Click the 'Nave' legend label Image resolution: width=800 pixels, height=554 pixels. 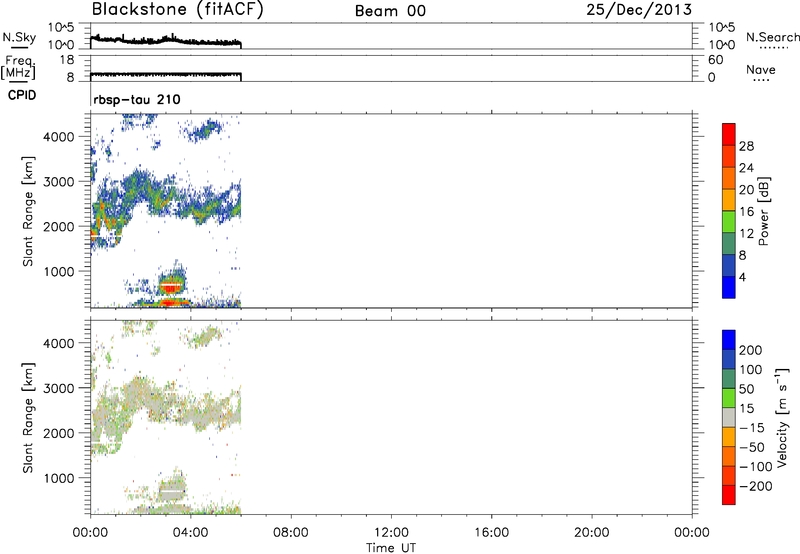761,69
